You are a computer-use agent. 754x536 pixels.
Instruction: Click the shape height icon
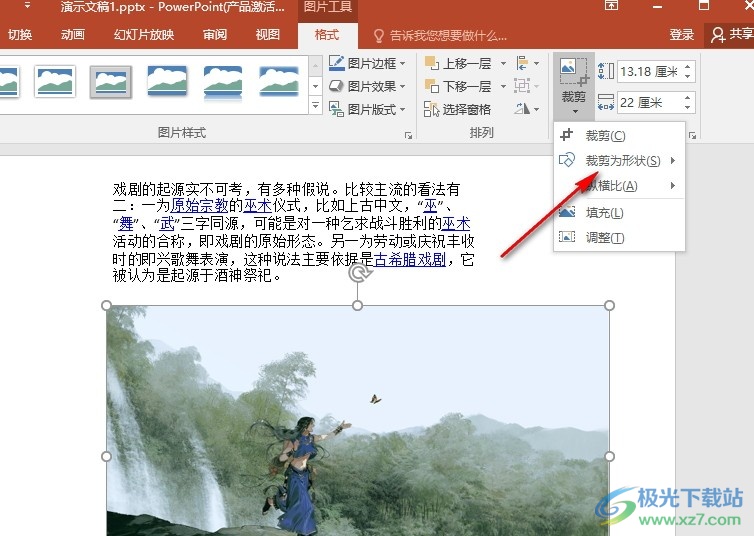pyautogui.click(x=605, y=71)
